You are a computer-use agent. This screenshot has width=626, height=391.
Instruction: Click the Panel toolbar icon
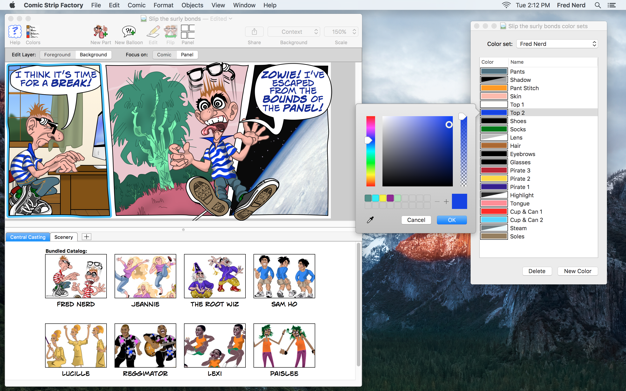pos(188,32)
